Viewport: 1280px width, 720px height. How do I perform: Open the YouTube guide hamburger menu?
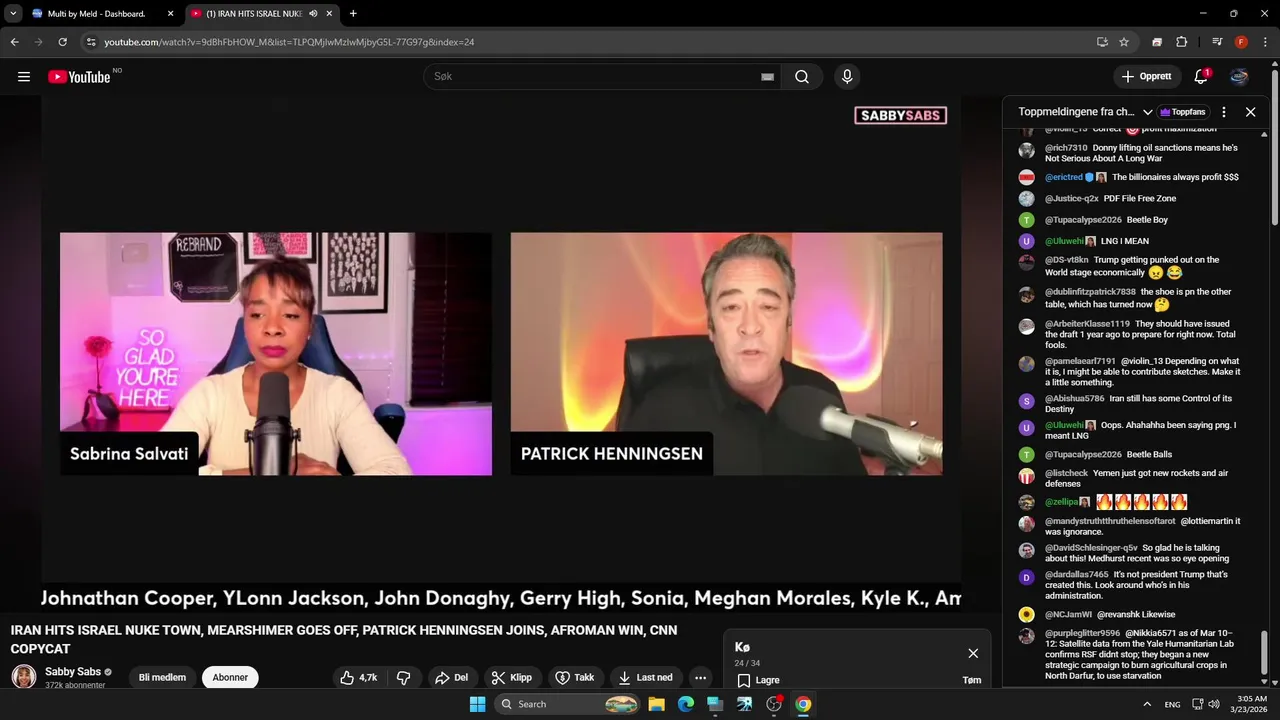pos(24,77)
